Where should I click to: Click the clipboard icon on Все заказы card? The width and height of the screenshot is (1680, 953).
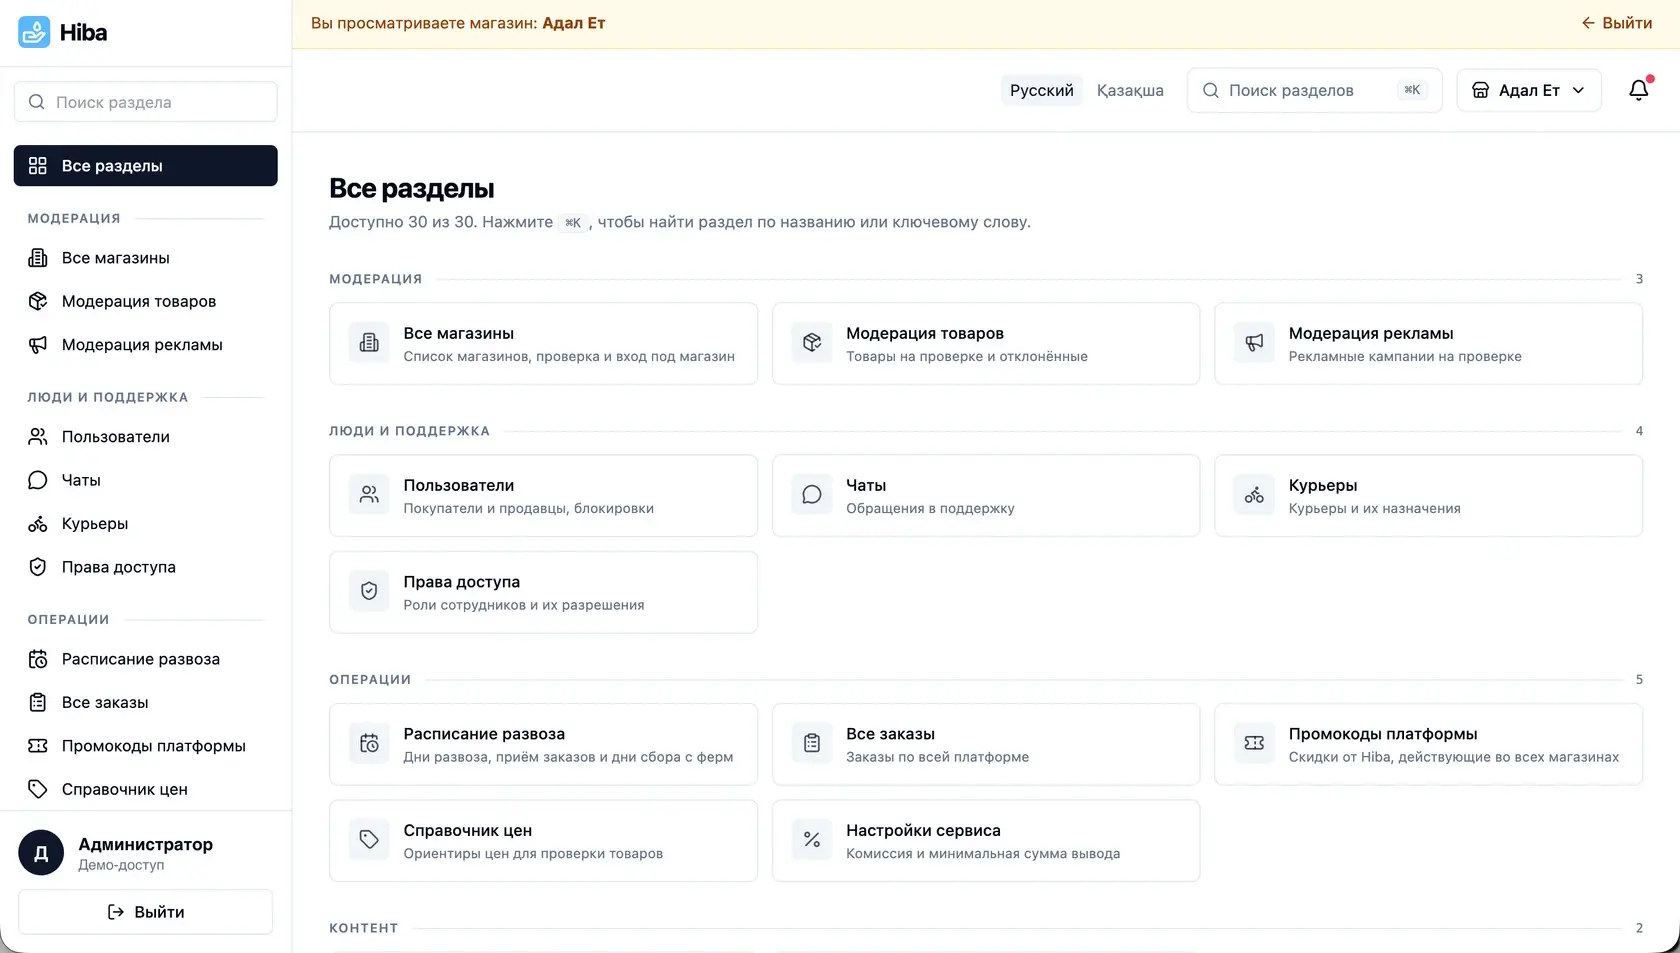coord(812,743)
